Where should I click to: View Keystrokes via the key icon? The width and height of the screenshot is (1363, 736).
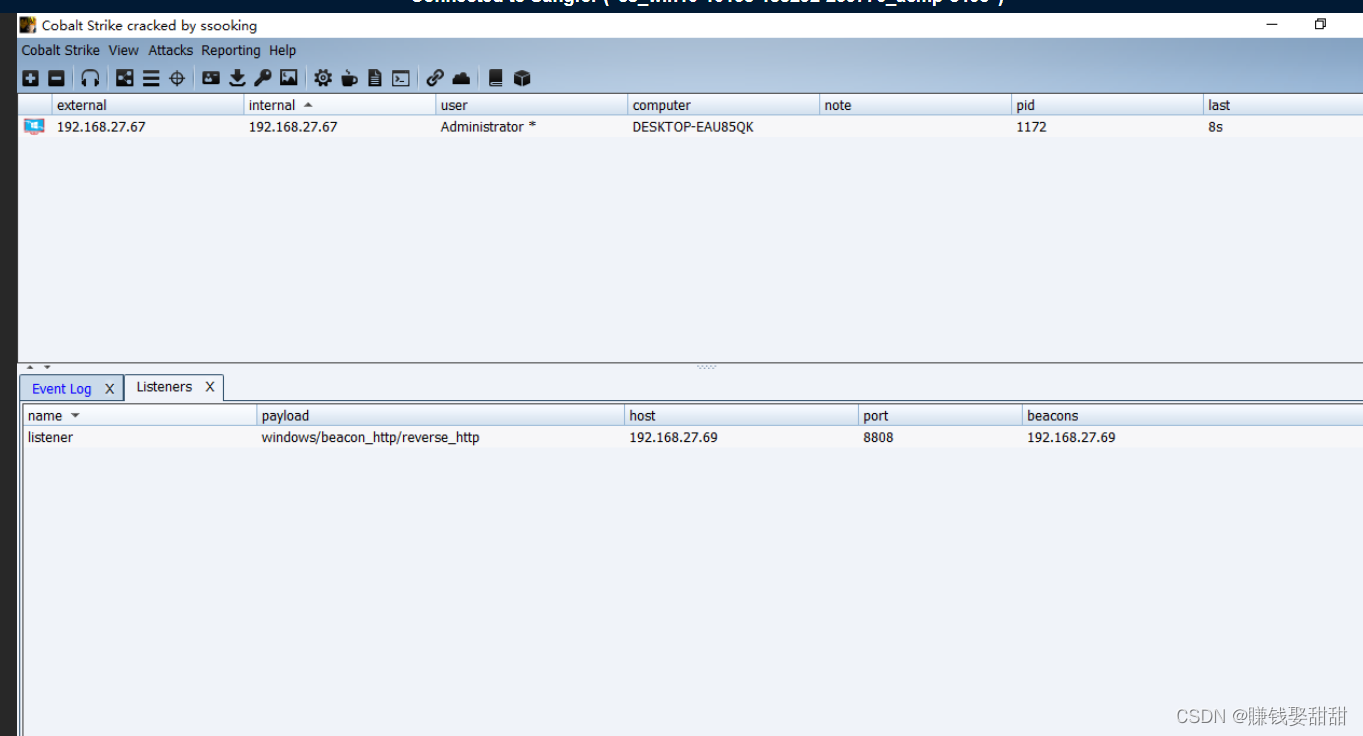click(262, 78)
